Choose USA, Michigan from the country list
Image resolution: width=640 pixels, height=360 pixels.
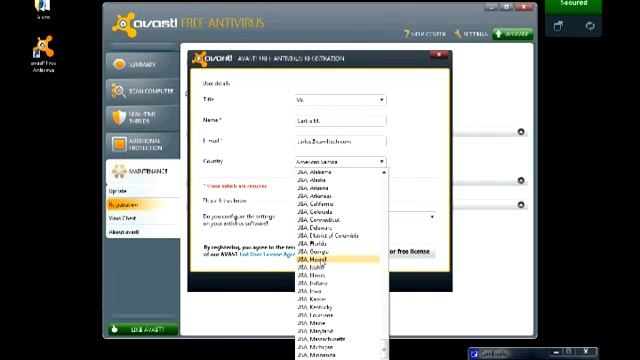click(x=338, y=347)
